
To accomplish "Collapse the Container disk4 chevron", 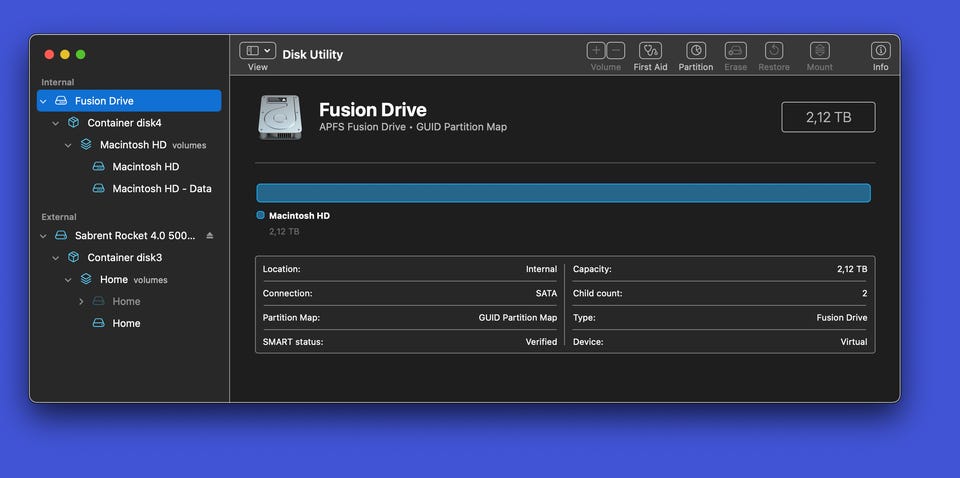I will pyautogui.click(x=56, y=123).
